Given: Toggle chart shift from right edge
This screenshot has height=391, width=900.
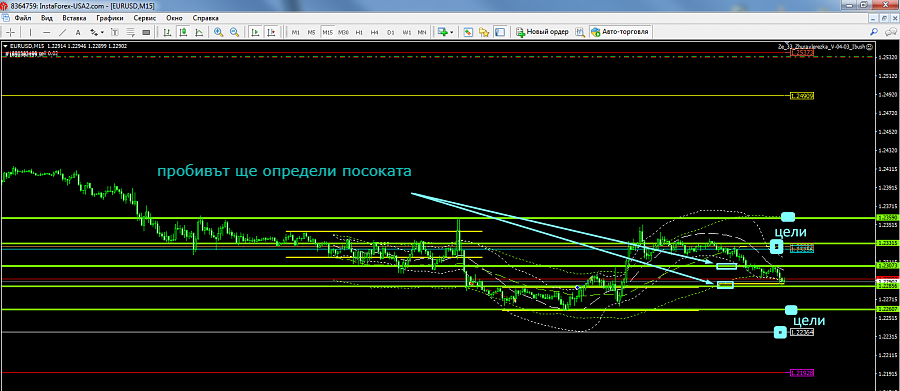Looking at the screenshot, I should pos(271,32).
